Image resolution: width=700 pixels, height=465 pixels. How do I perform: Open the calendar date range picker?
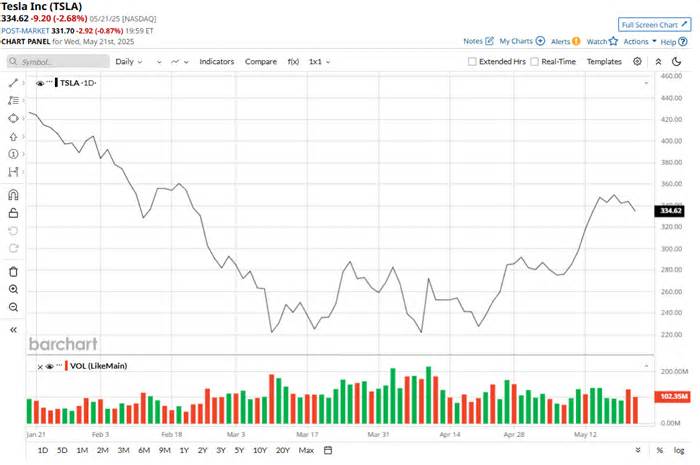click(328, 450)
